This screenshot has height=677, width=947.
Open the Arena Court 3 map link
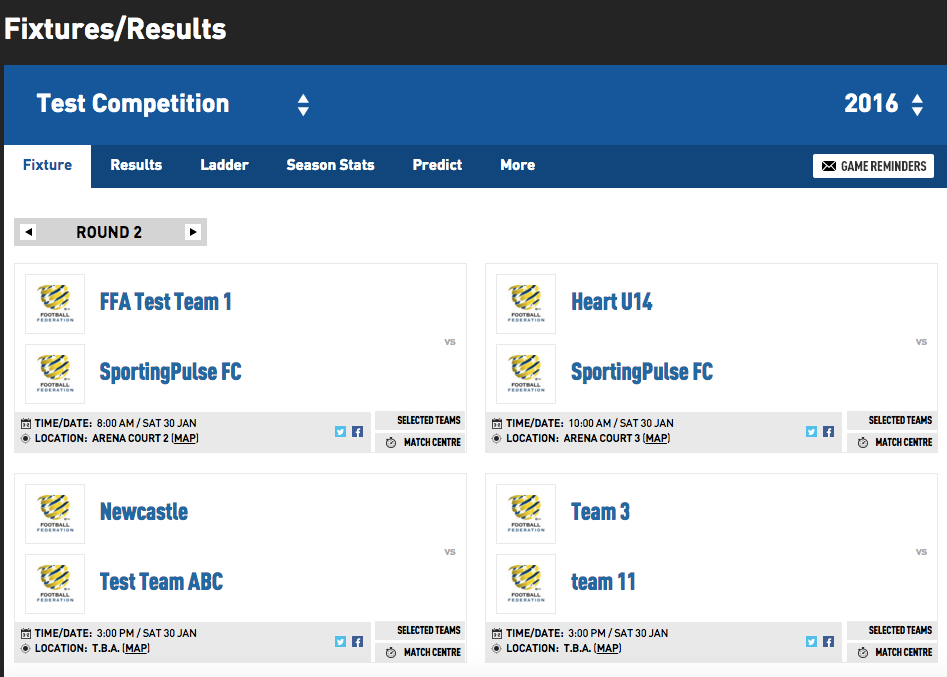pos(656,438)
